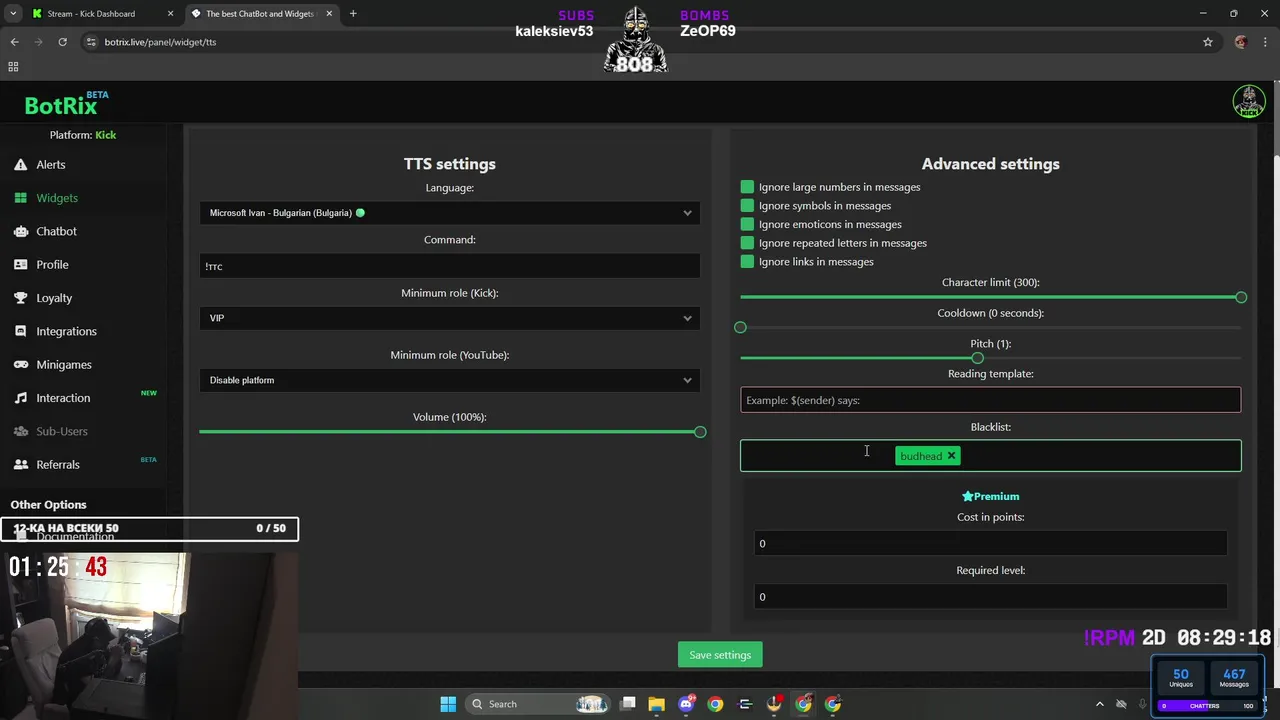1280x720 pixels.
Task: Bookmark this page with star icon
Action: point(1208,42)
